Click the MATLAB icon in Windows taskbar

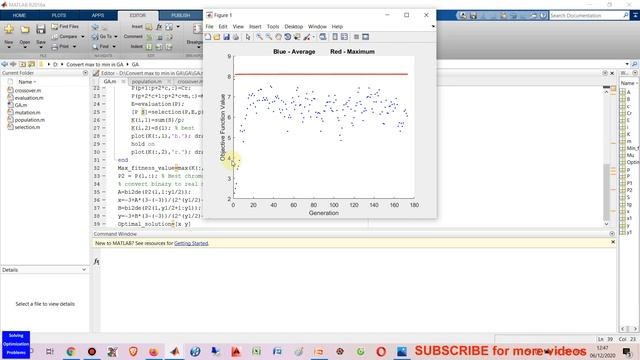(x=175, y=351)
